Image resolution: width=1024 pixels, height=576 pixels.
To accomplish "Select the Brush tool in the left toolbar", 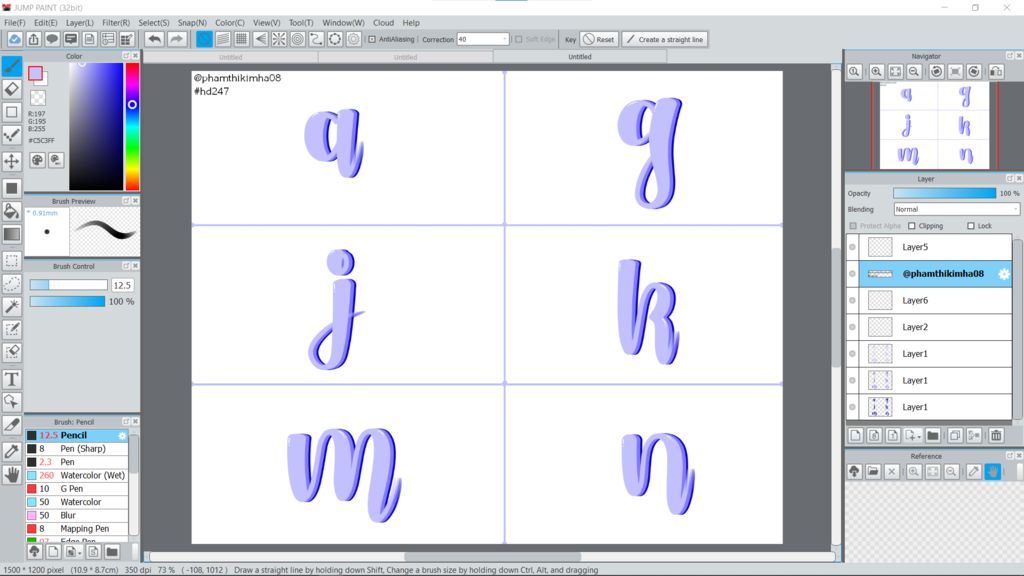I will coord(12,65).
